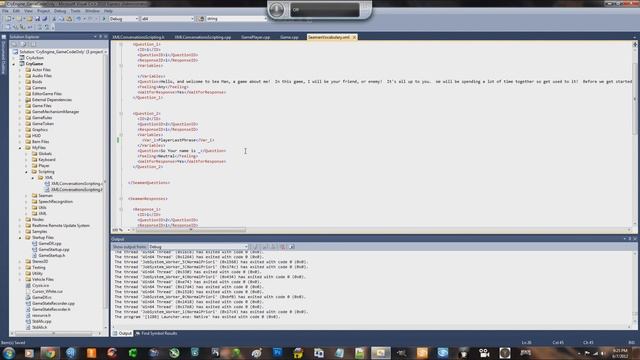Expand the Seaman folder
Image resolution: width=640 pixels, height=360 pixels.
[x=27, y=196]
